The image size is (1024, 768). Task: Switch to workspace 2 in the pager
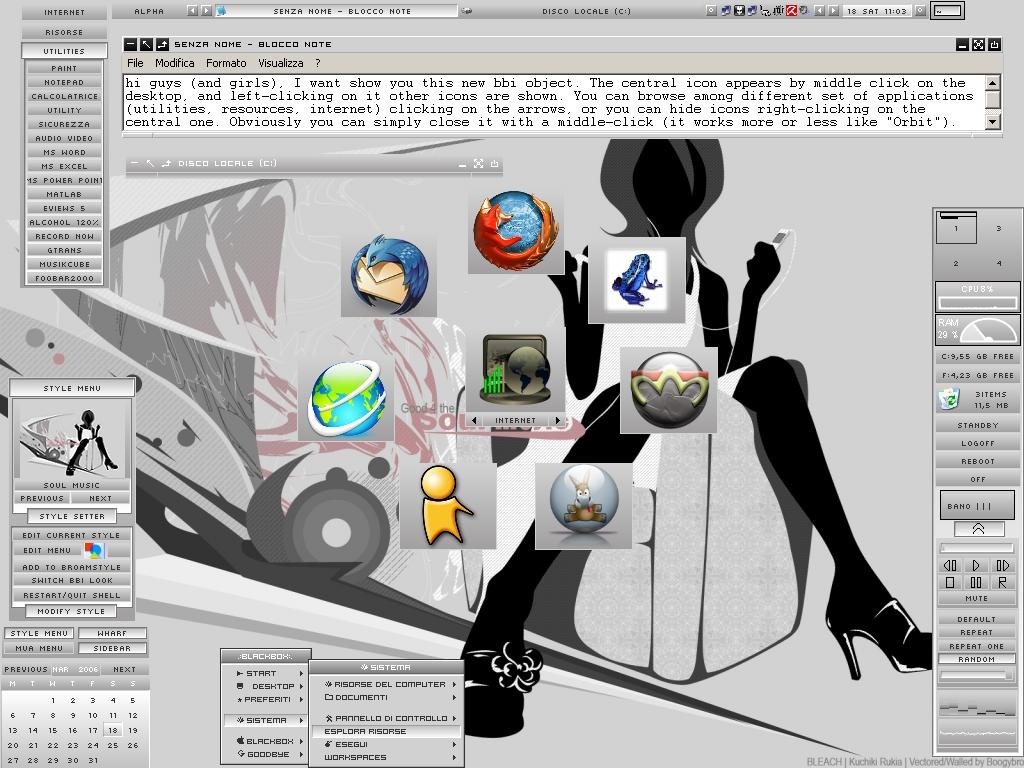[956, 263]
